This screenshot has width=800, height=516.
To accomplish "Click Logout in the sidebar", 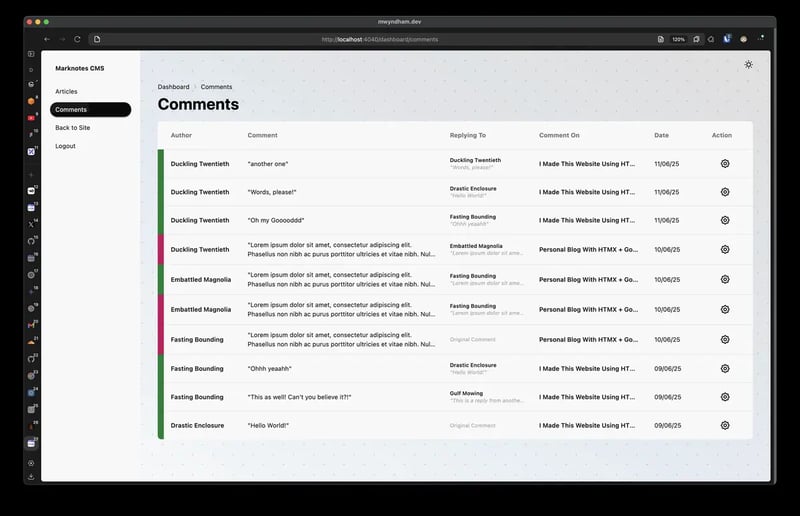I will pyautogui.click(x=65, y=146).
